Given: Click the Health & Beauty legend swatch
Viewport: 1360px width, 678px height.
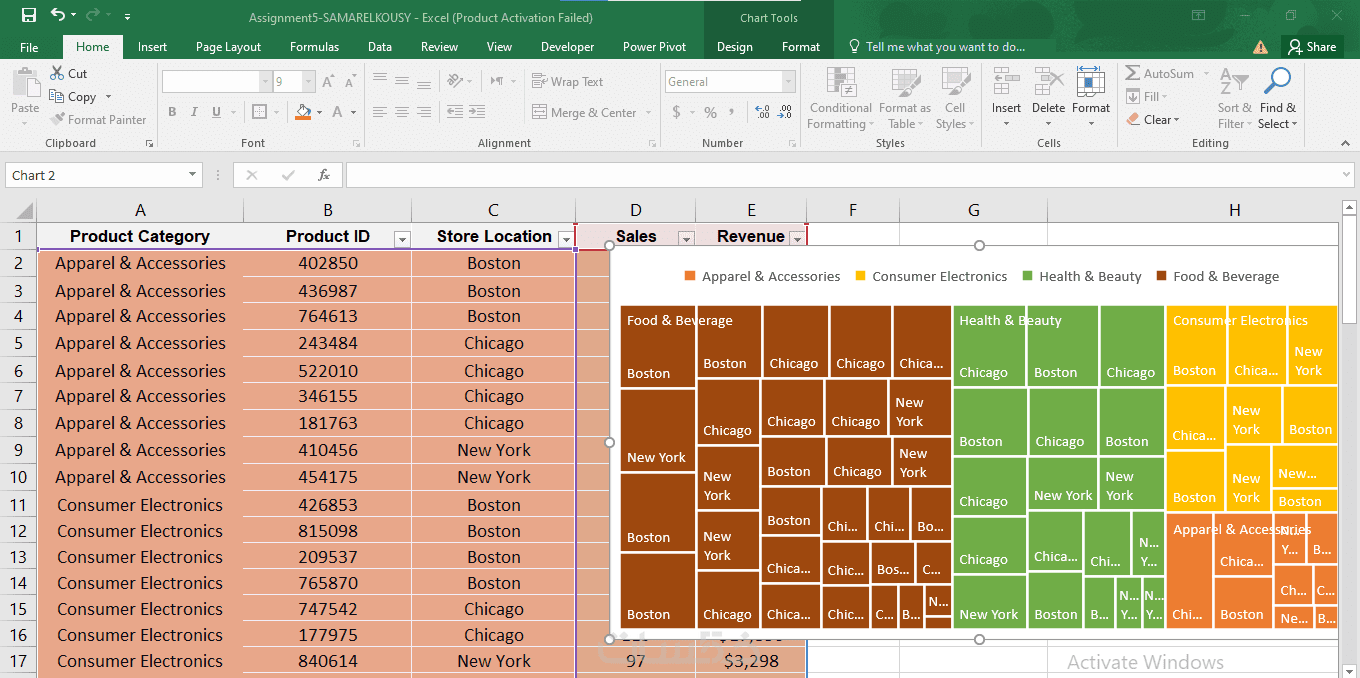Looking at the screenshot, I should pyautogui.click(x=1027, y=276).
